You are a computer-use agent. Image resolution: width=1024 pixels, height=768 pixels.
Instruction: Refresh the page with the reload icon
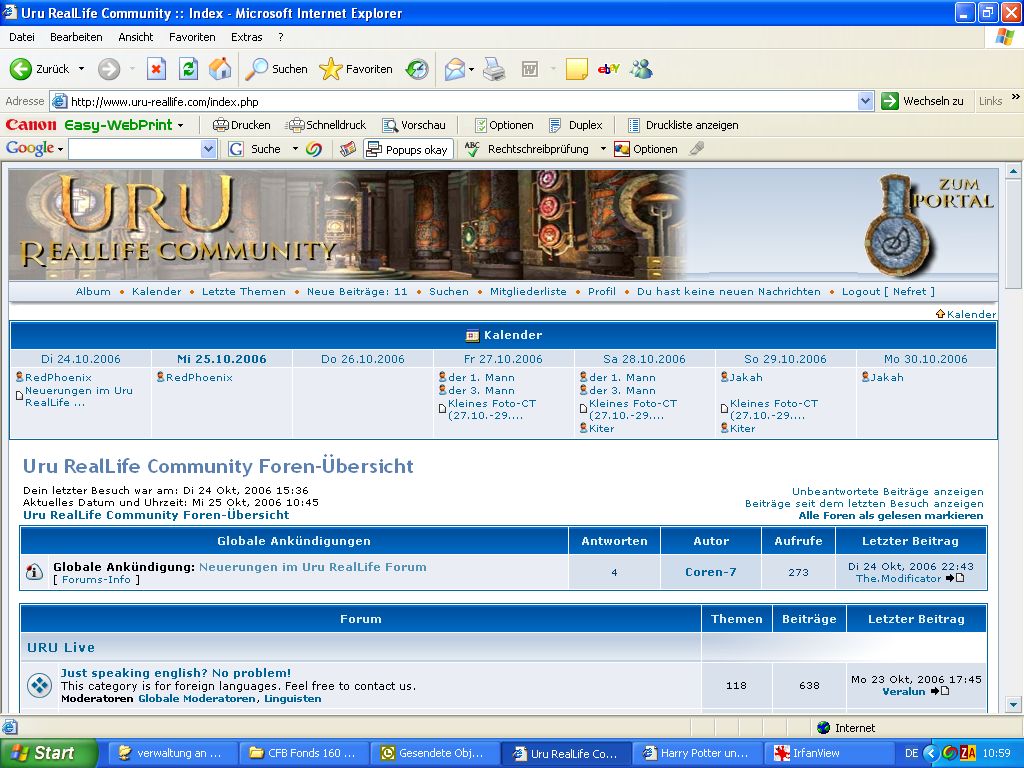pyautogui.click(x=188, y=69)
